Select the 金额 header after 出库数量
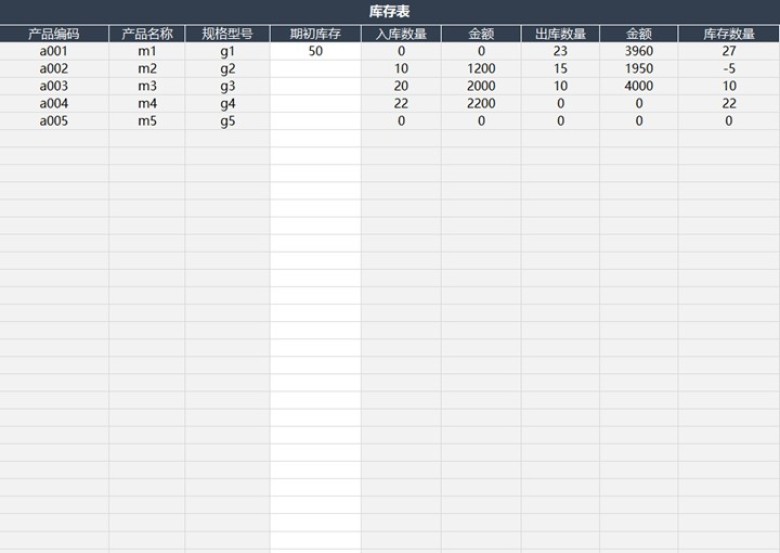 [639, 34]
